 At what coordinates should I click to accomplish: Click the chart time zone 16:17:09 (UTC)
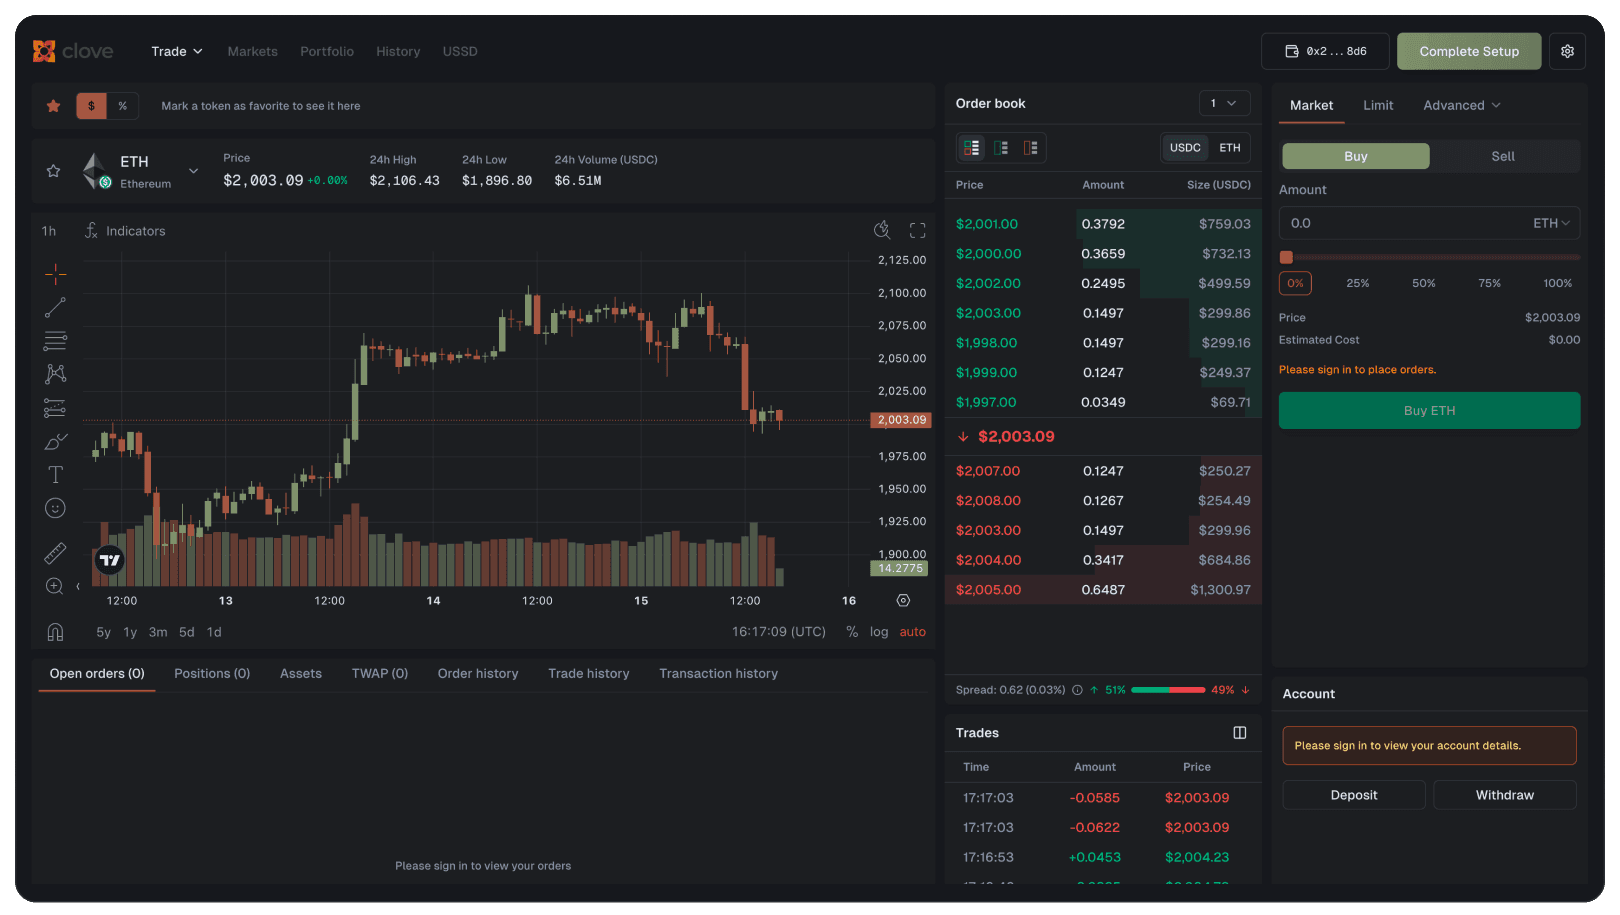click(x=779, y=632)
